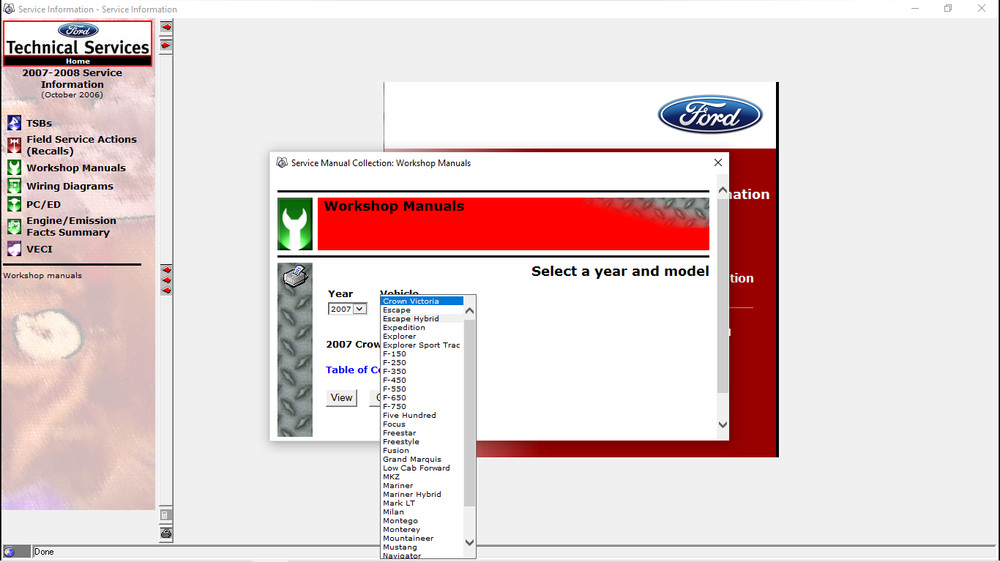Click the Ford Technical Services logo in sidebar
Viewport: 1000px width, 562px height.
coord(78,38)
